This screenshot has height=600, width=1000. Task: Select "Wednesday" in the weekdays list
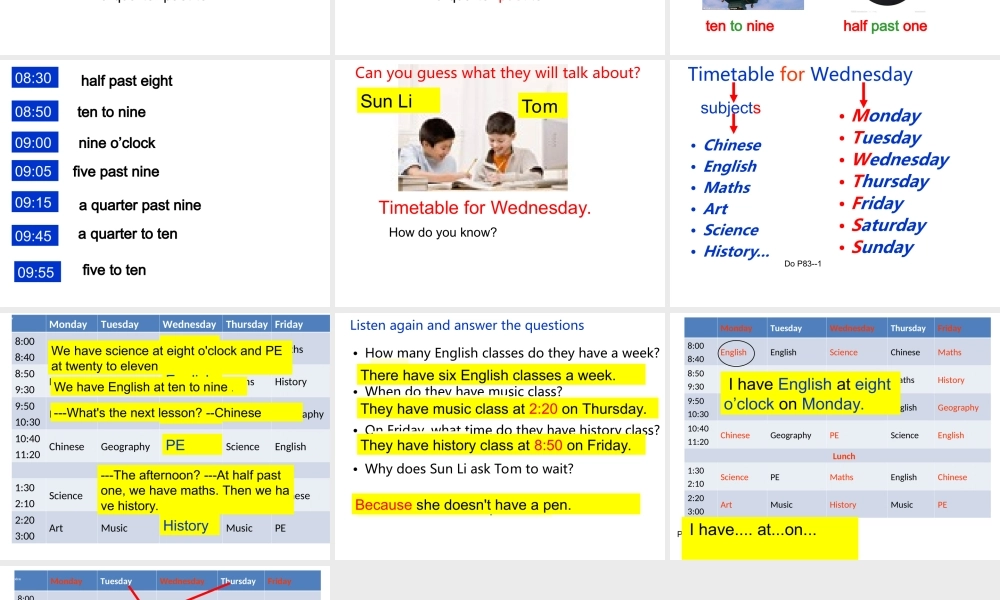[x=900, y=159]
